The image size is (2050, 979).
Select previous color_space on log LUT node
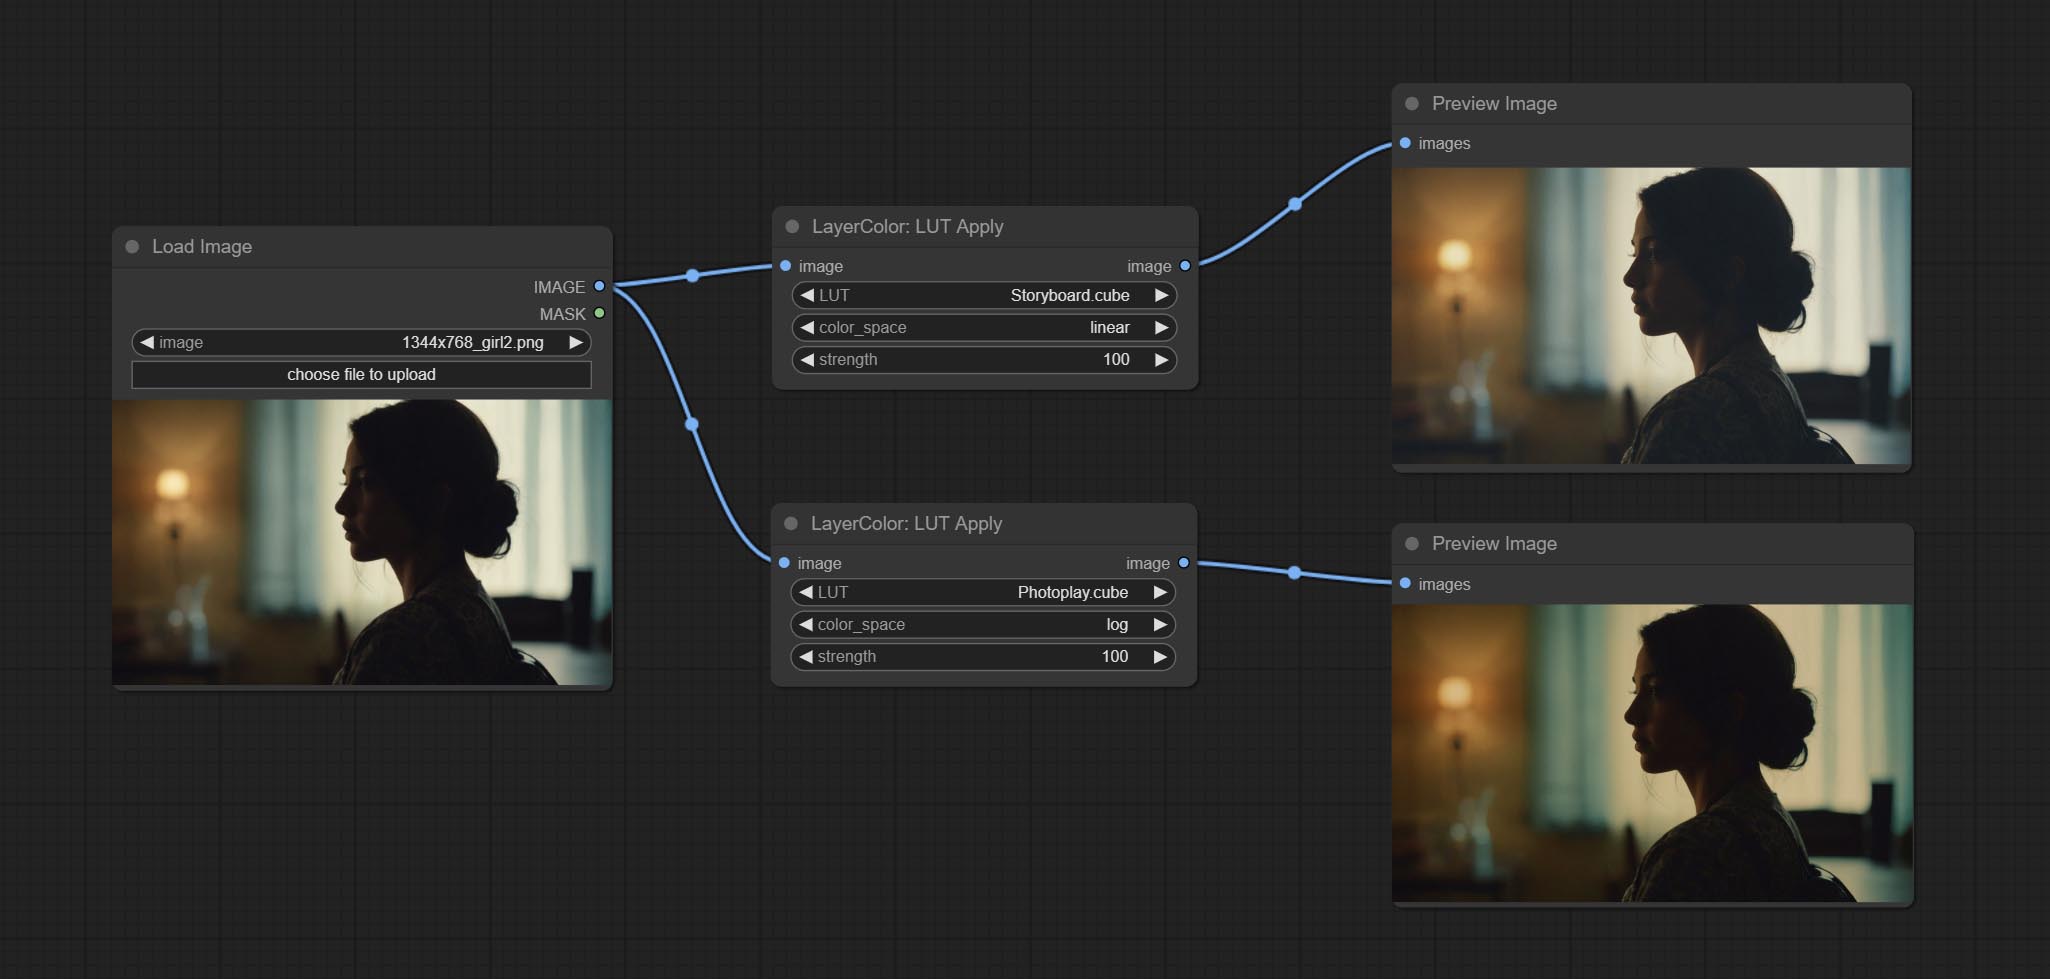click(x=806, y=625)
